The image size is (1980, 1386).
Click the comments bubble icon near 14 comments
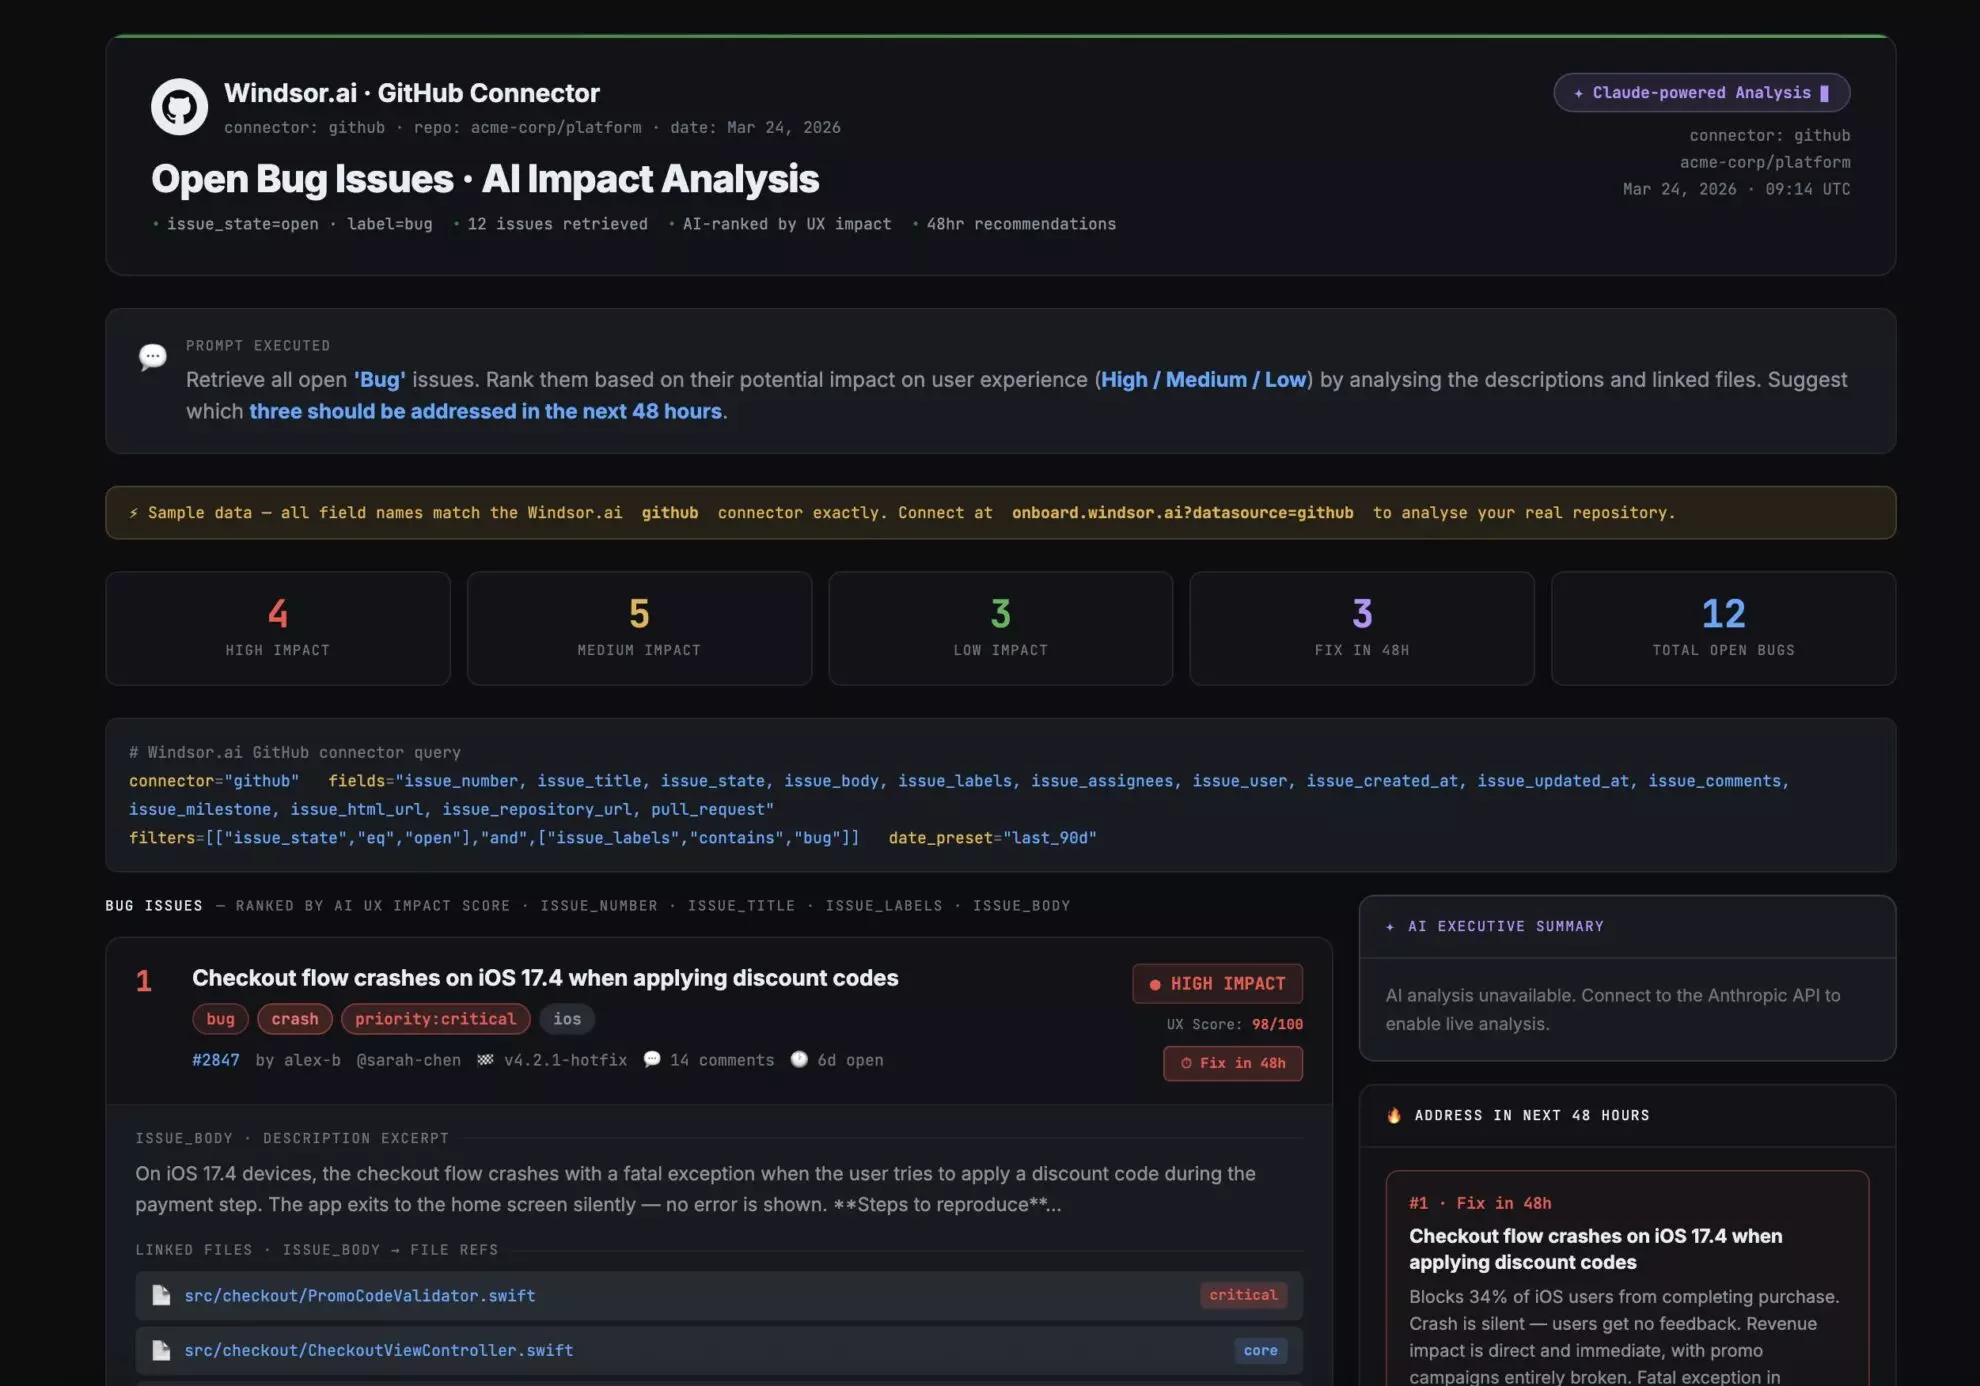pos(652,1059)
